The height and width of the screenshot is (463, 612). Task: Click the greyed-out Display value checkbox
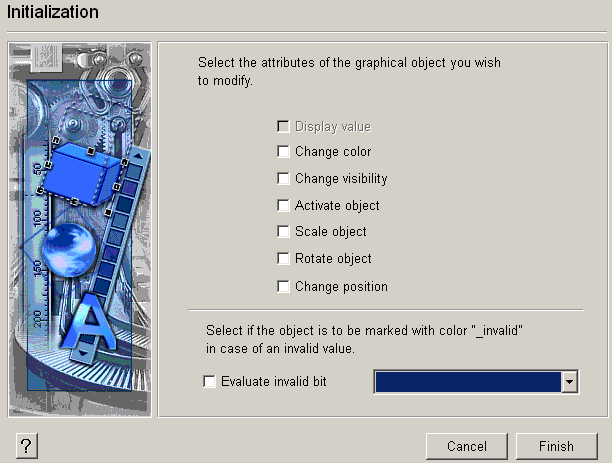point(284,127)
